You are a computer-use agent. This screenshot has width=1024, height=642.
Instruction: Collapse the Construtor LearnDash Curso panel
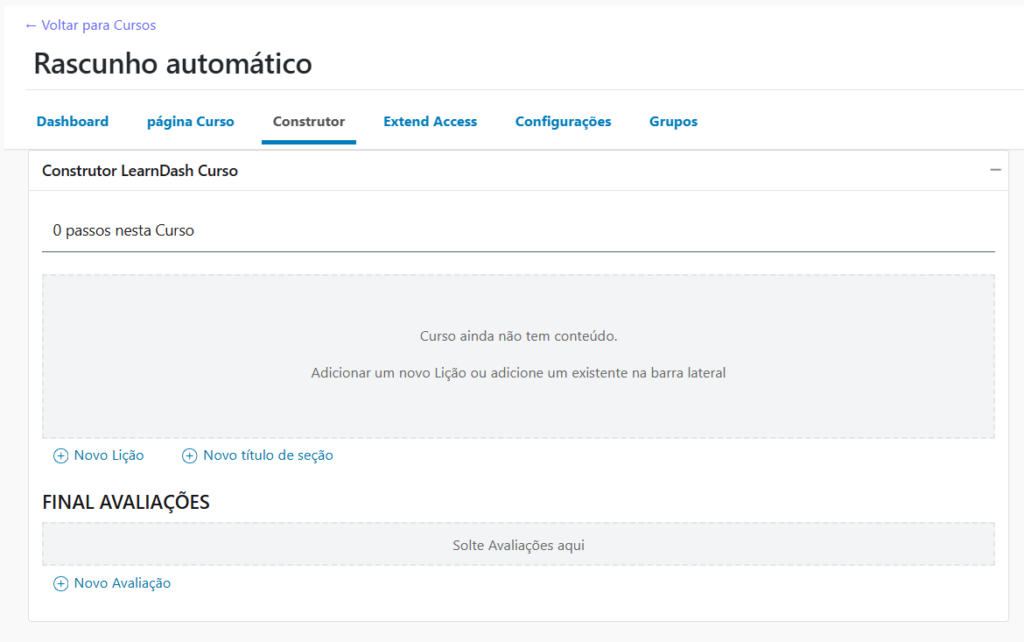995,171
